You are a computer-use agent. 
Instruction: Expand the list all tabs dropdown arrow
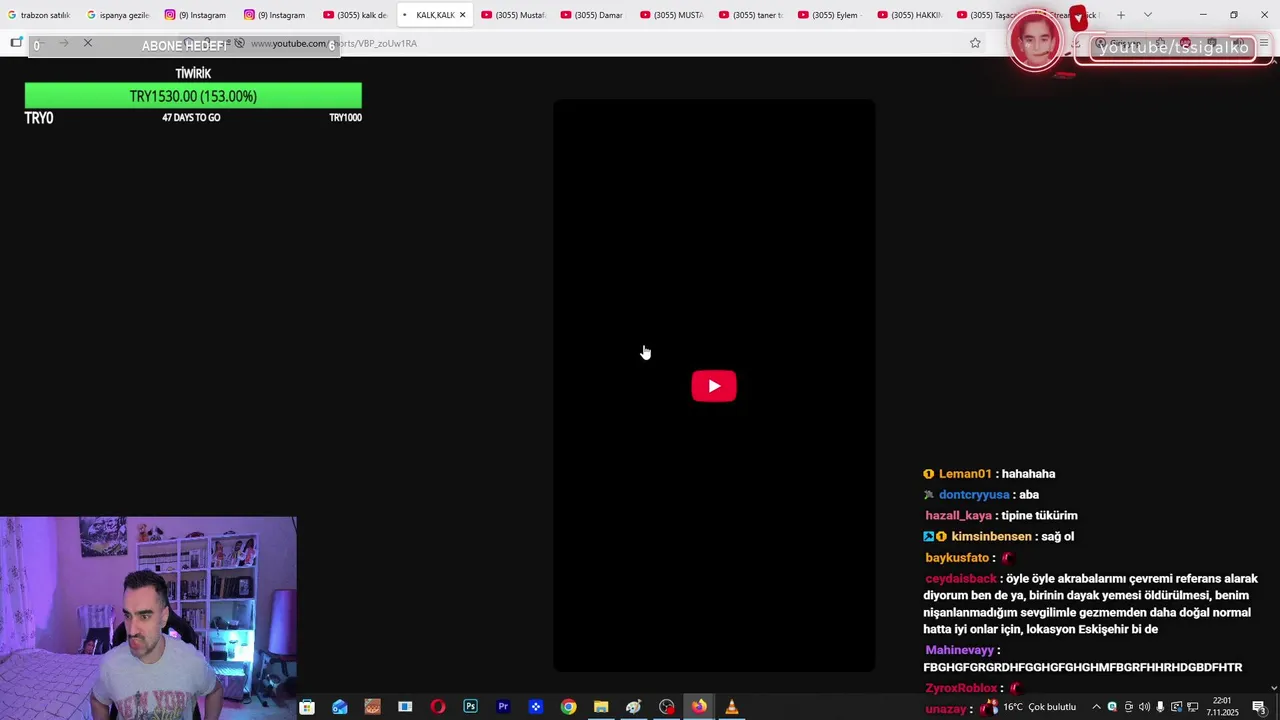pos(1148,15)
